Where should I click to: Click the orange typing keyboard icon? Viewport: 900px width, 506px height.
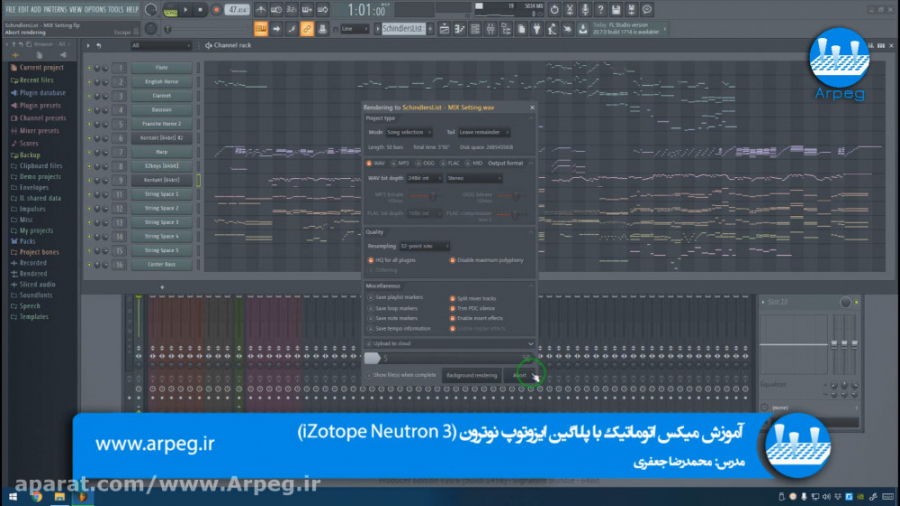(261, 29)
